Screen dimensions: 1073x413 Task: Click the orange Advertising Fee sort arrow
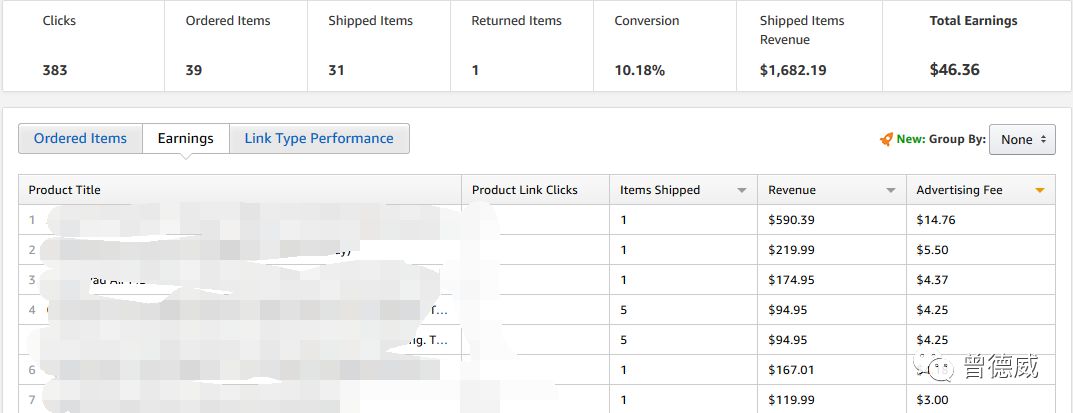(x=1040, y=191)
